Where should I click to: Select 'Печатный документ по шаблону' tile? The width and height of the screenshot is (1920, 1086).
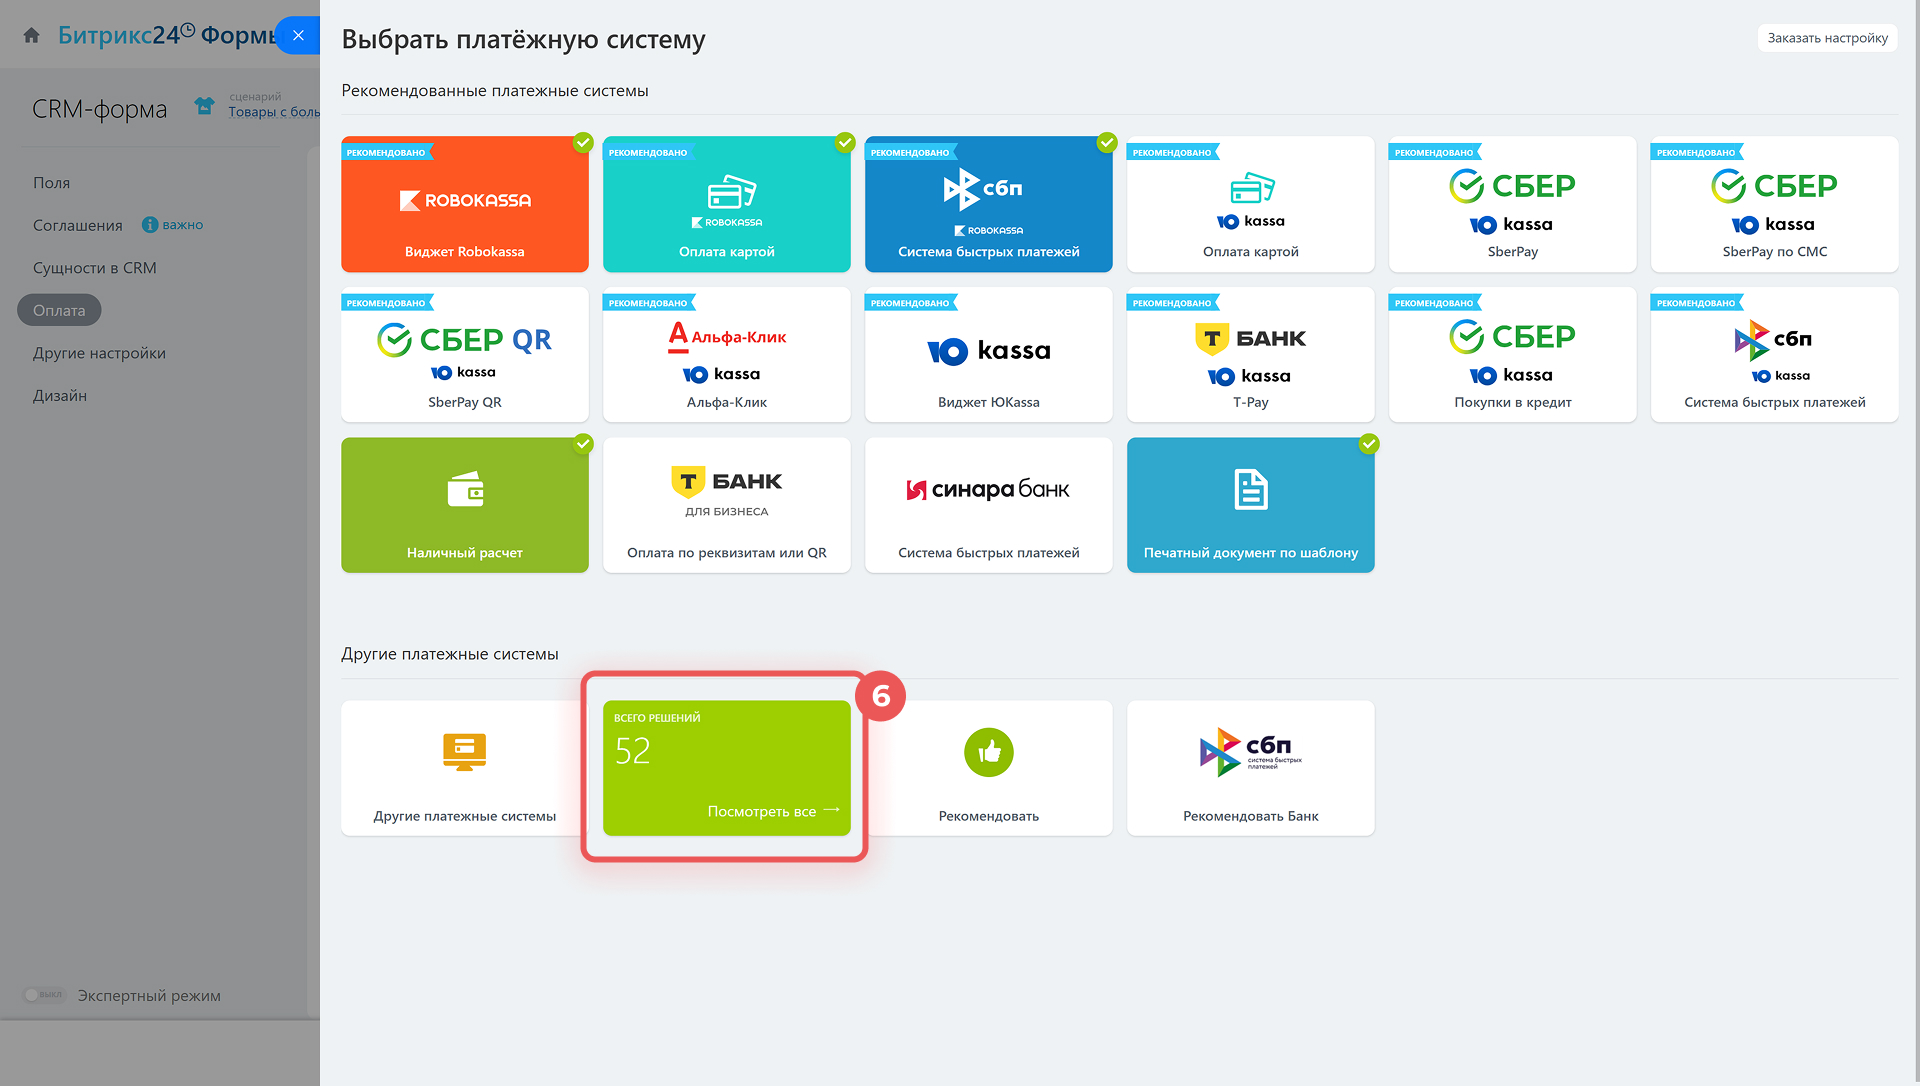[x=1250, y=505]
